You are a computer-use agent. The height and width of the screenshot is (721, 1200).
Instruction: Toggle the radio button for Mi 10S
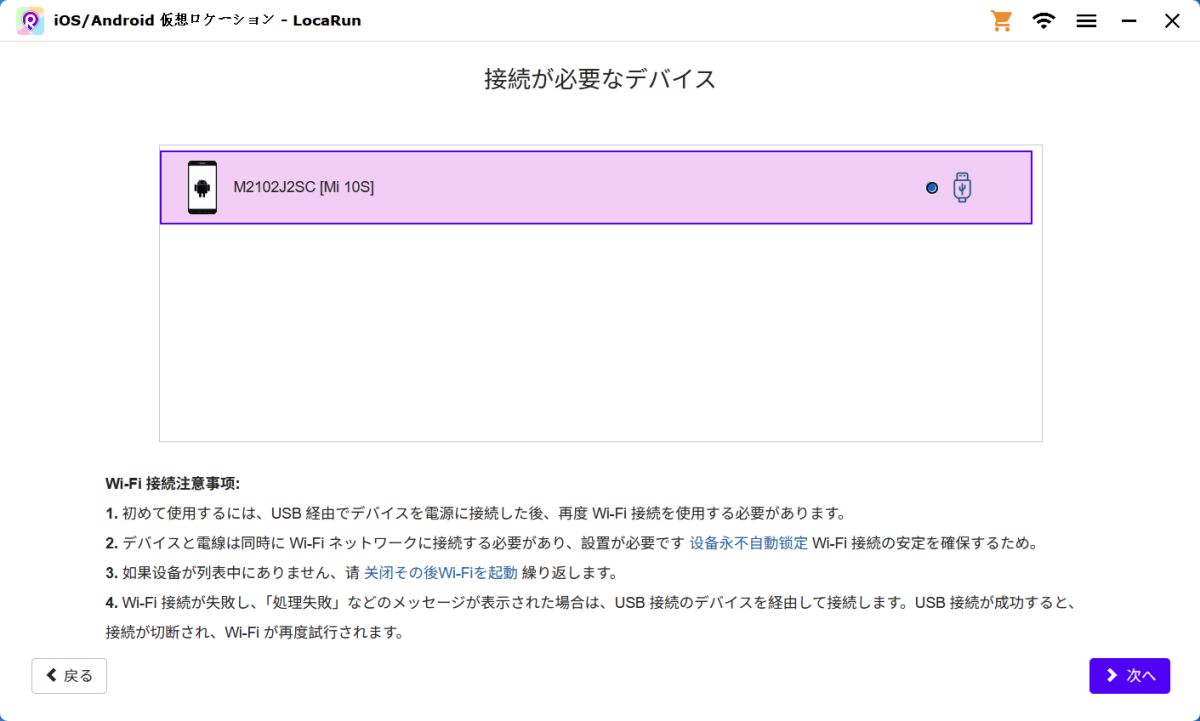coord(932,187)
